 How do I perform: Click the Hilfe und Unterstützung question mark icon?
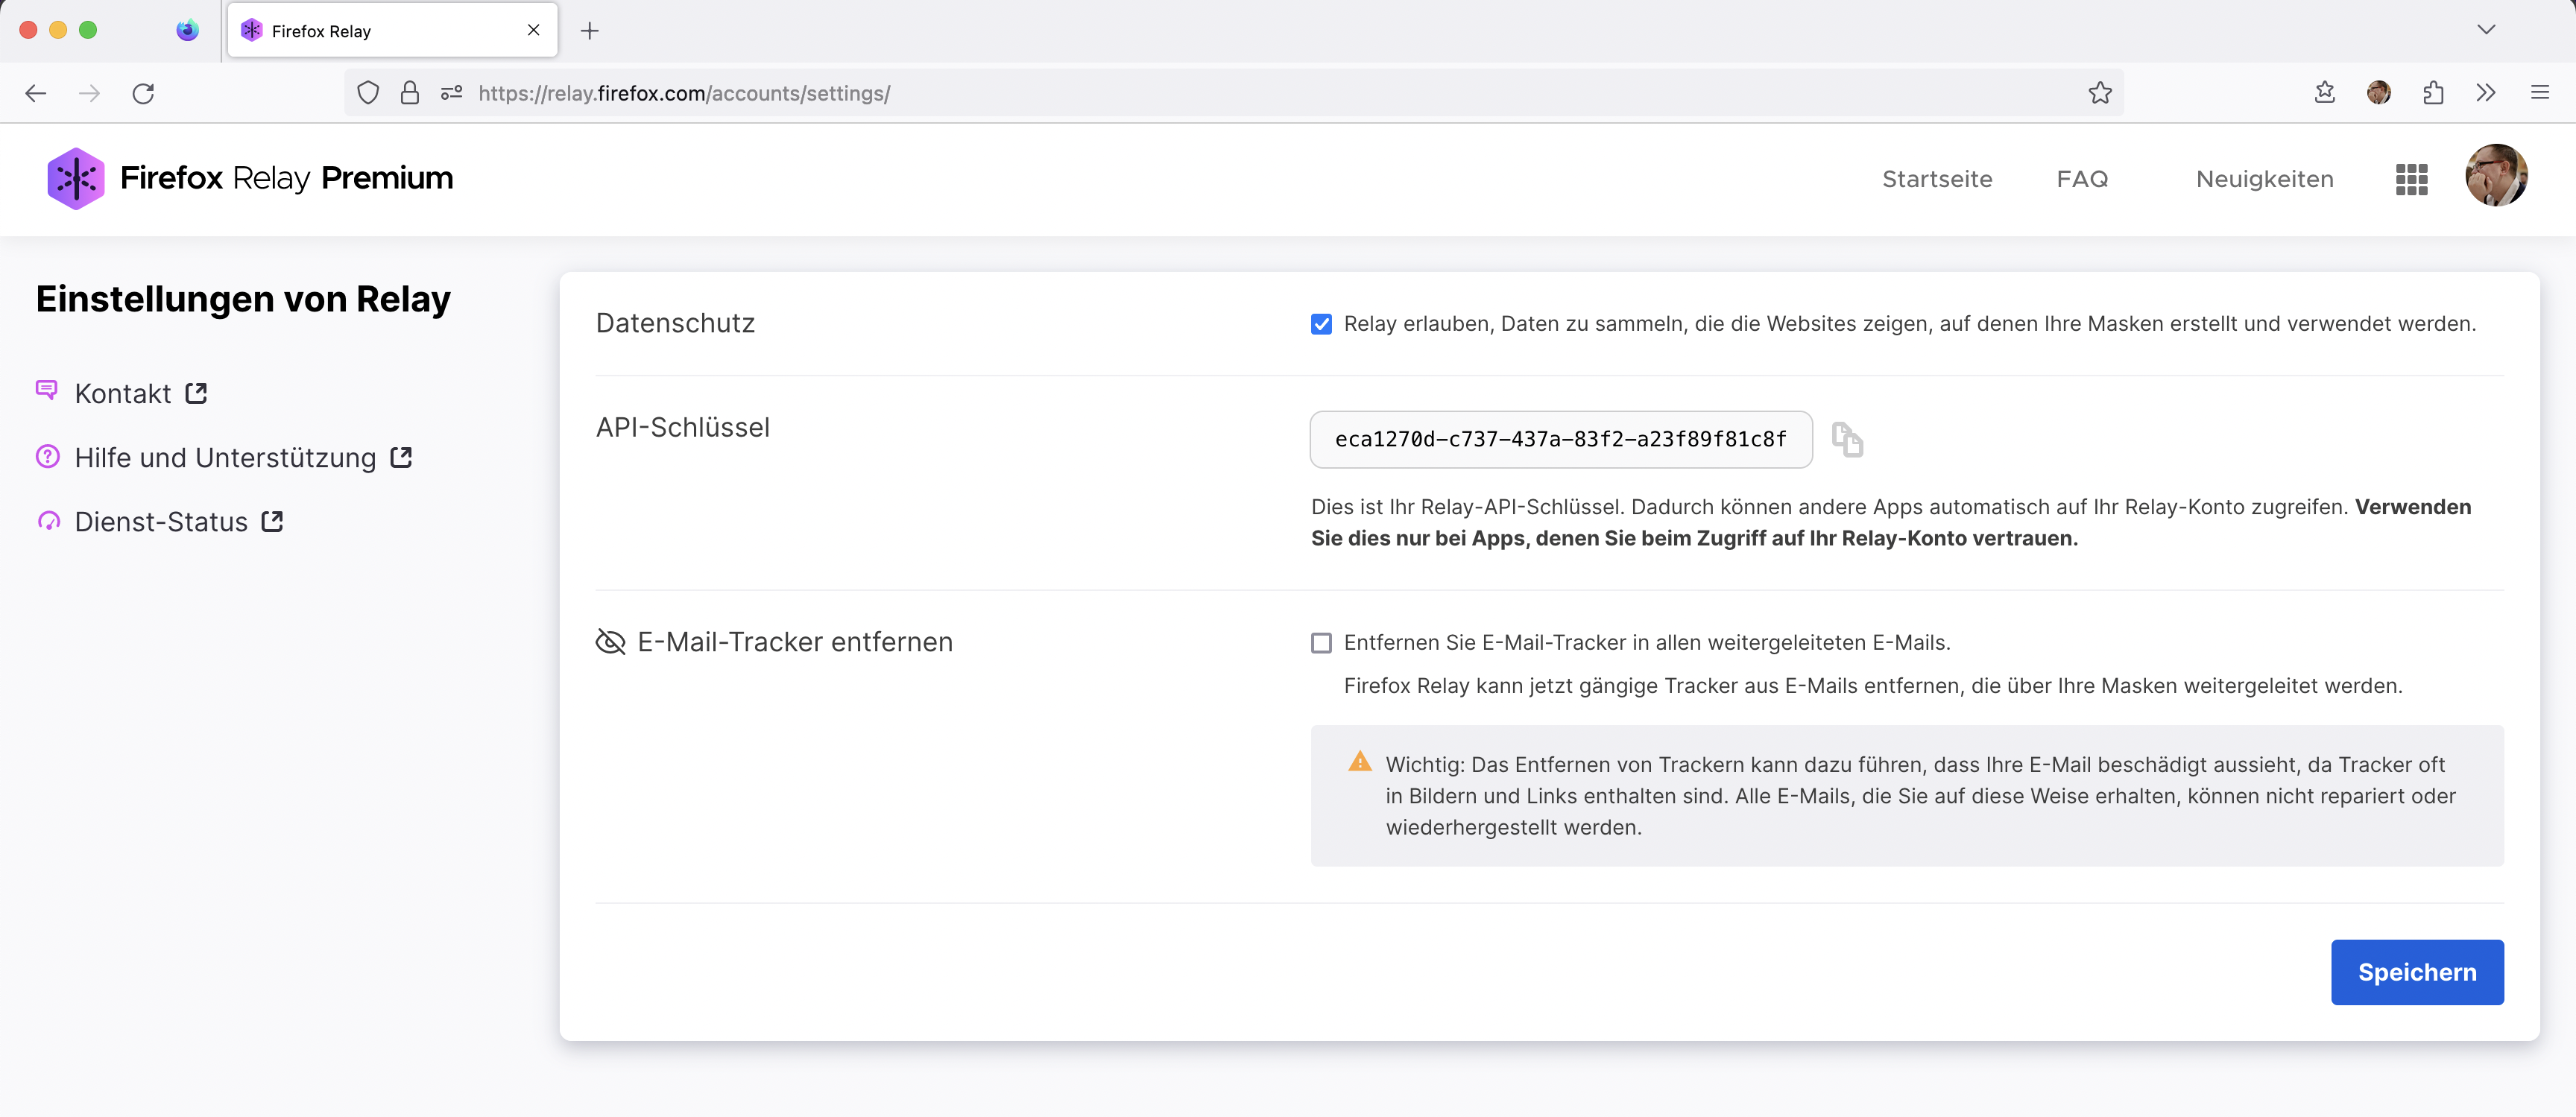point(47,456)
